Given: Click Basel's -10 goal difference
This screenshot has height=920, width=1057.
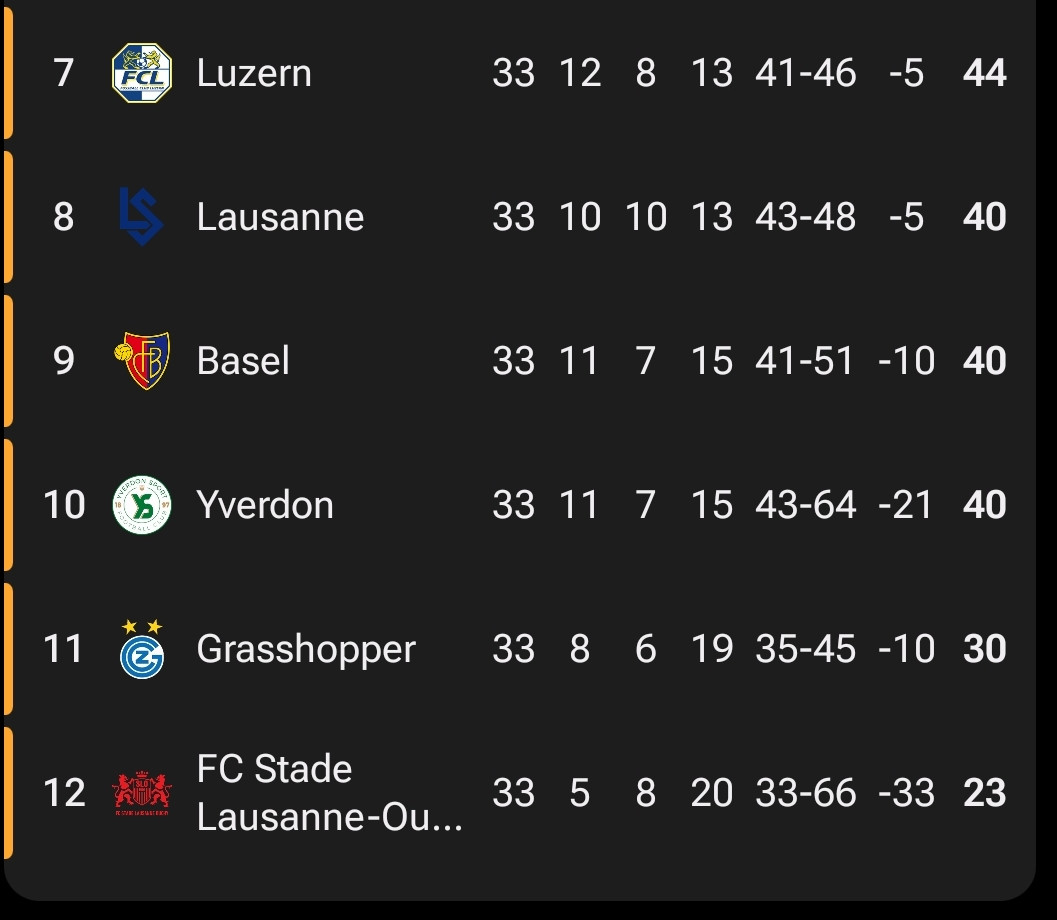Looking at the screenshot, I should pyautogui.click(x=906, y=361).
